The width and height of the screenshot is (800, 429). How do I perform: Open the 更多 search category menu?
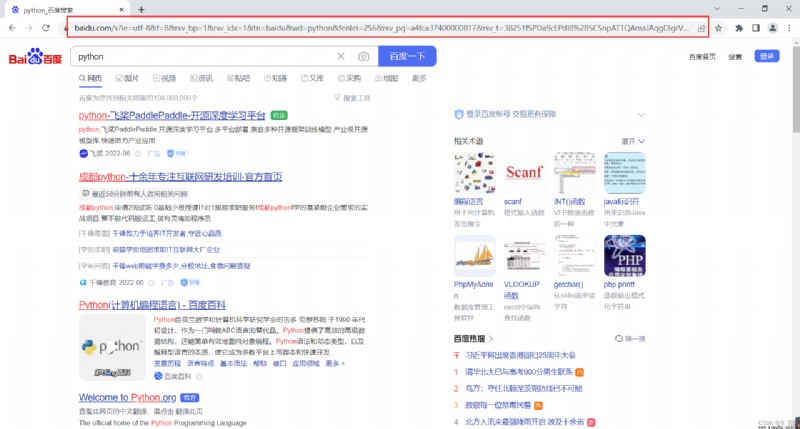click(x=419, y=79)
